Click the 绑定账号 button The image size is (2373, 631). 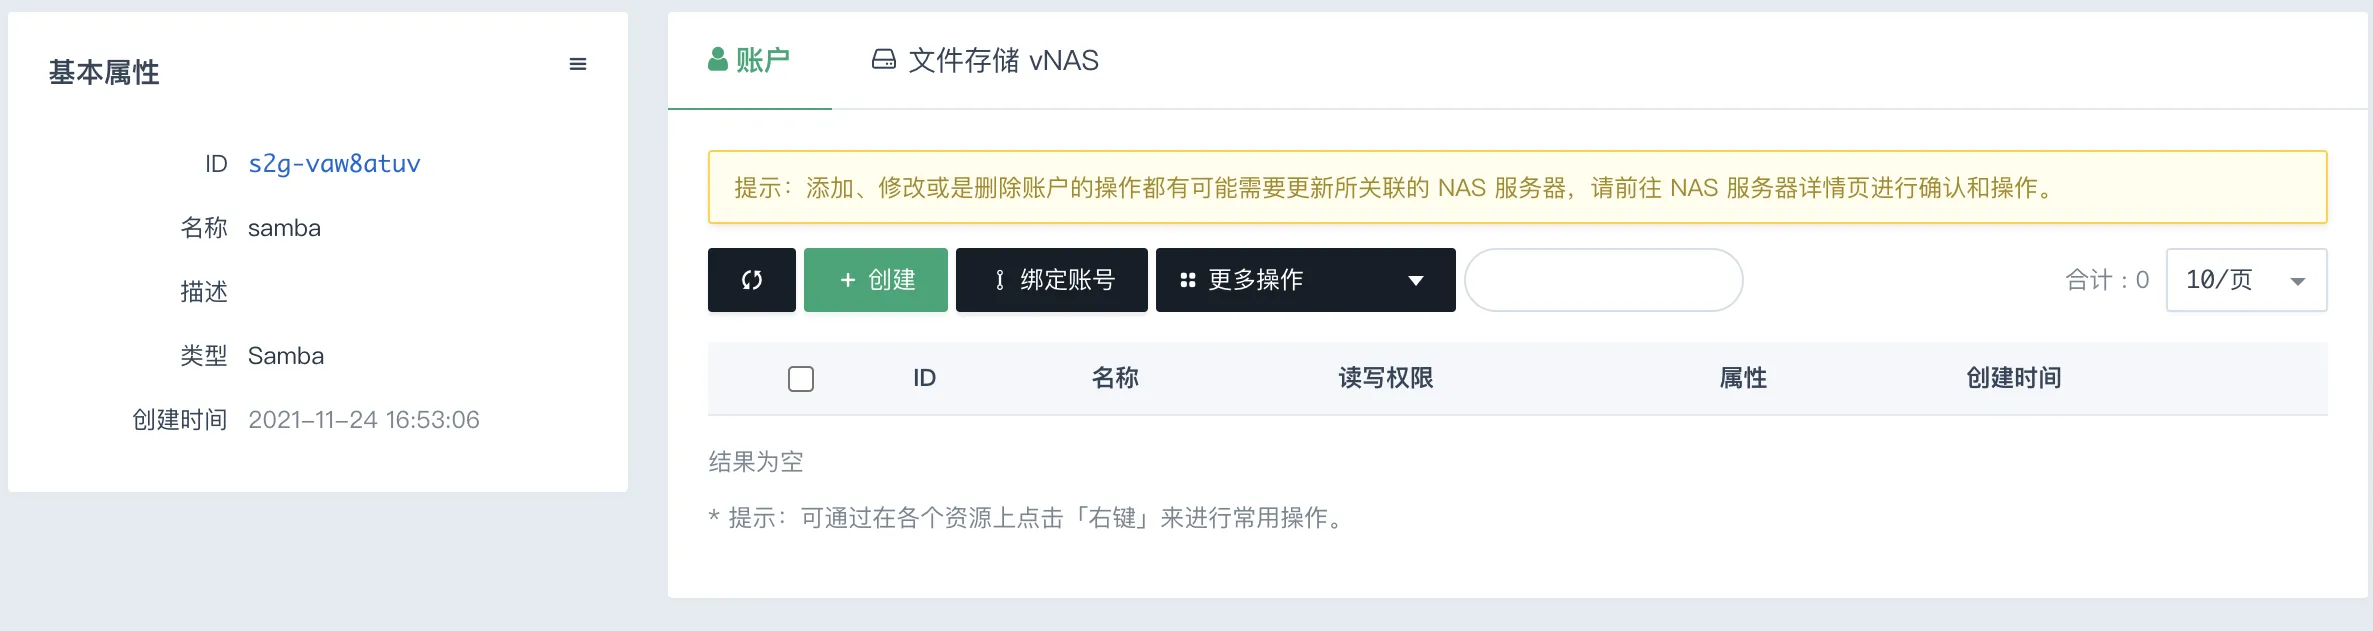1052,280
